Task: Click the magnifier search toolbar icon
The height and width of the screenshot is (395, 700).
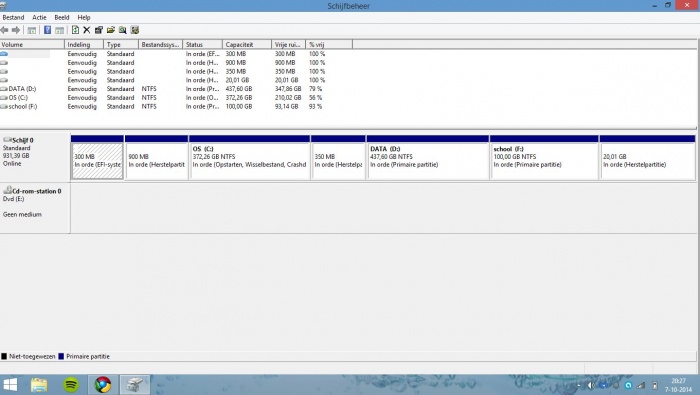Action: pyautogui.click(x=122, y=30)
